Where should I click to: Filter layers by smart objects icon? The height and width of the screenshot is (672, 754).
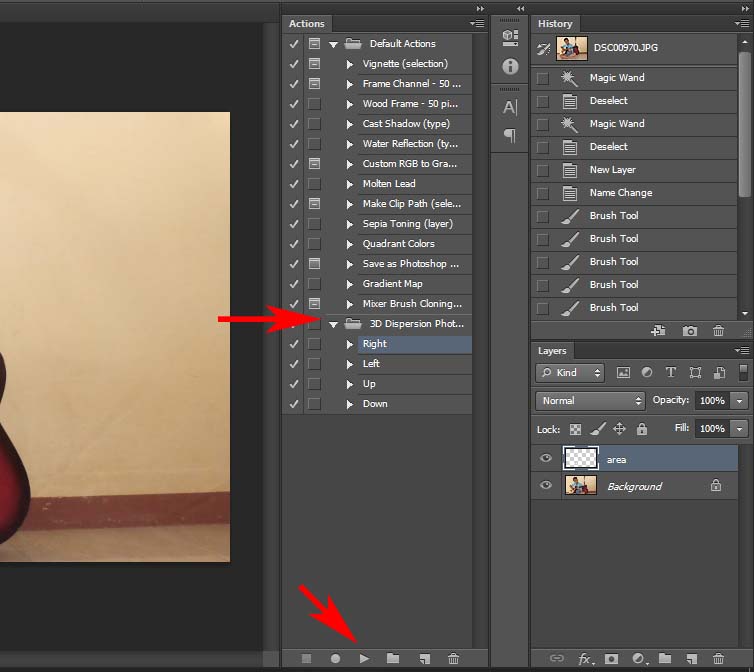719,372
